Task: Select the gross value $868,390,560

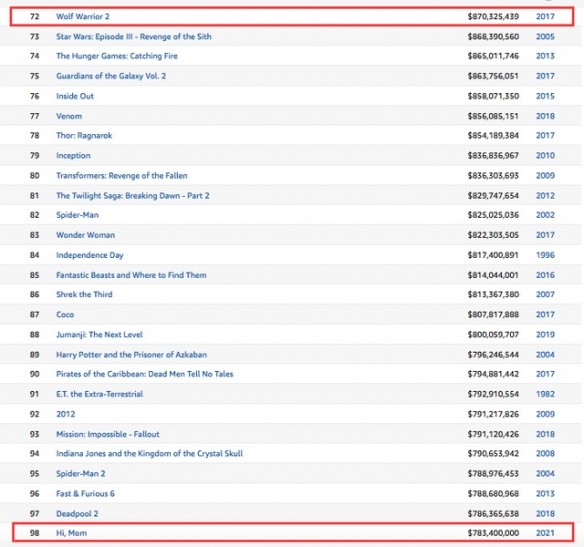Action: coord(493,36)
